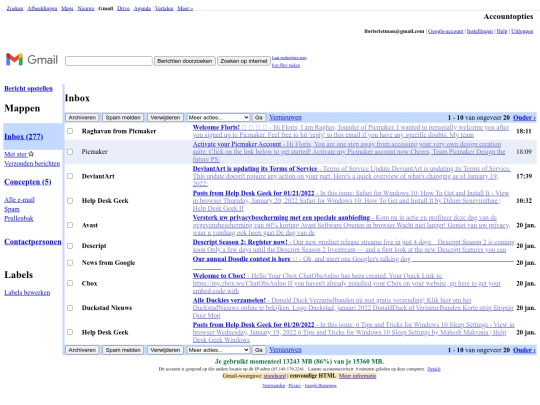
Task: Click the bottom 'Ga' button
Action: pyautogui.click(x=259, y=350)
